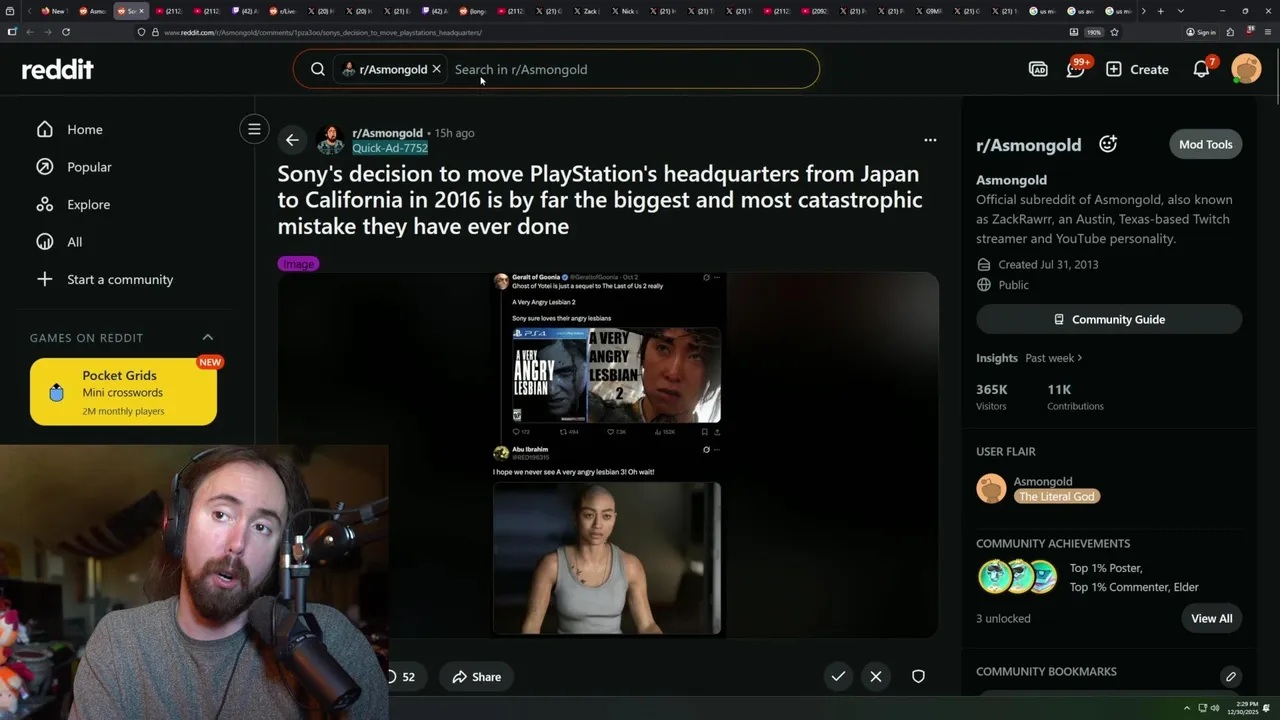The image size is (1280, 720).
Task: Click the site security shield icon
Action: click(142, 32)
